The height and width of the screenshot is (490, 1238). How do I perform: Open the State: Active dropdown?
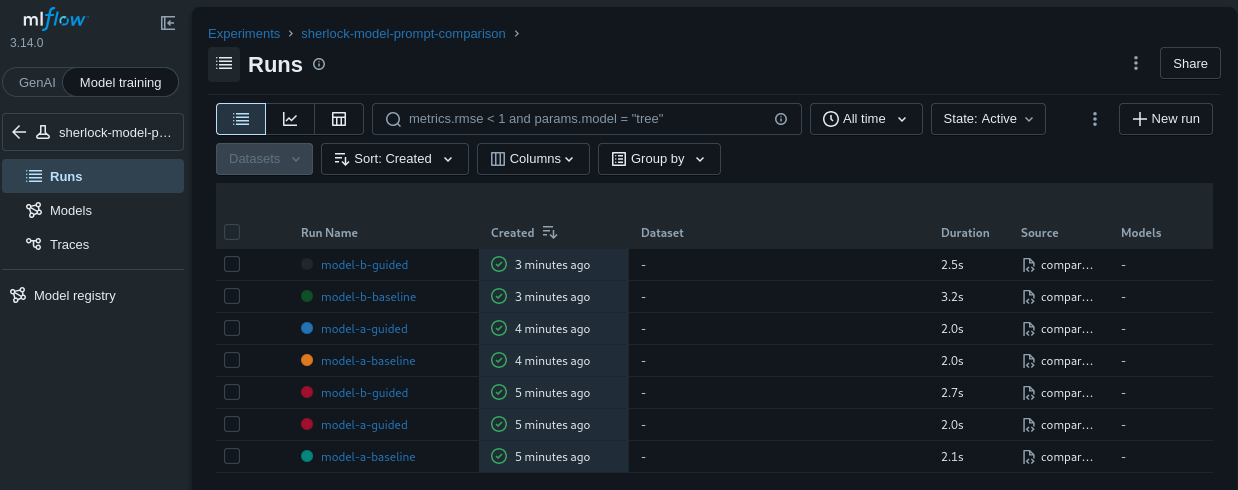(x=988, y=119)
